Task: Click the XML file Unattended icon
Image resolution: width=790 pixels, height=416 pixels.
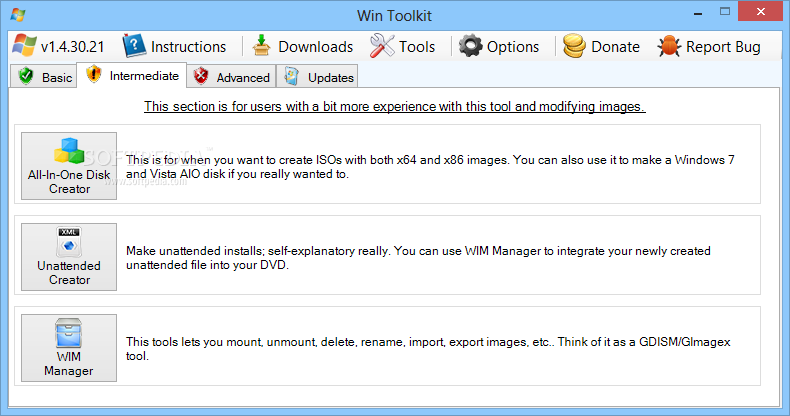Action: tap(69, 242)
